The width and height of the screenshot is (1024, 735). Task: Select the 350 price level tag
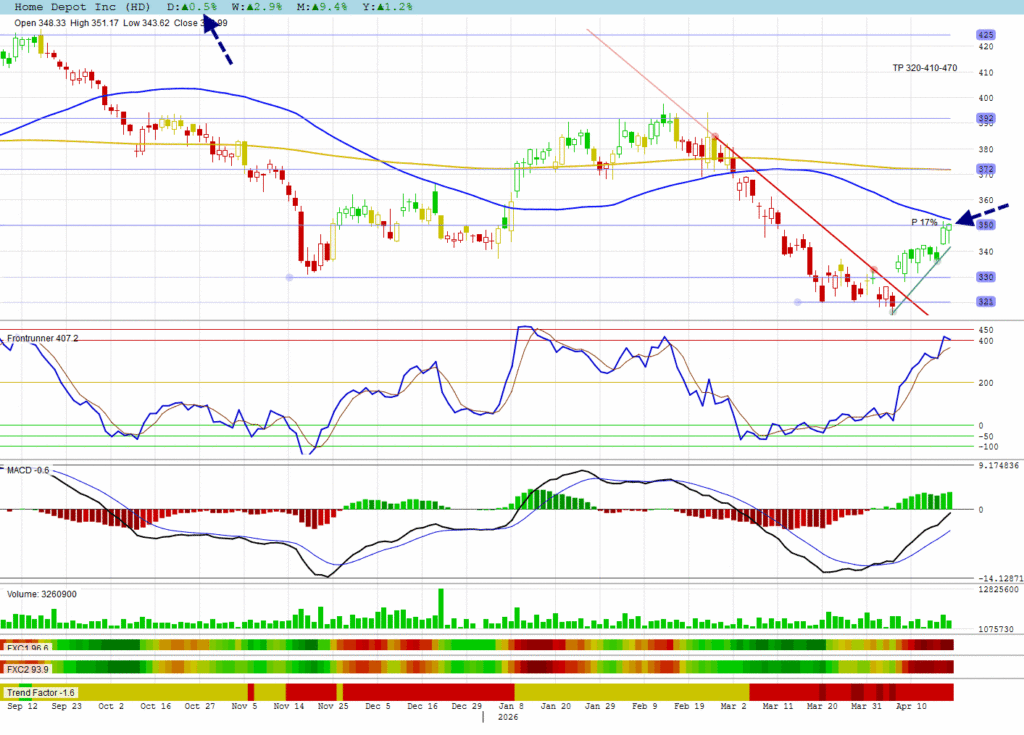985,225
